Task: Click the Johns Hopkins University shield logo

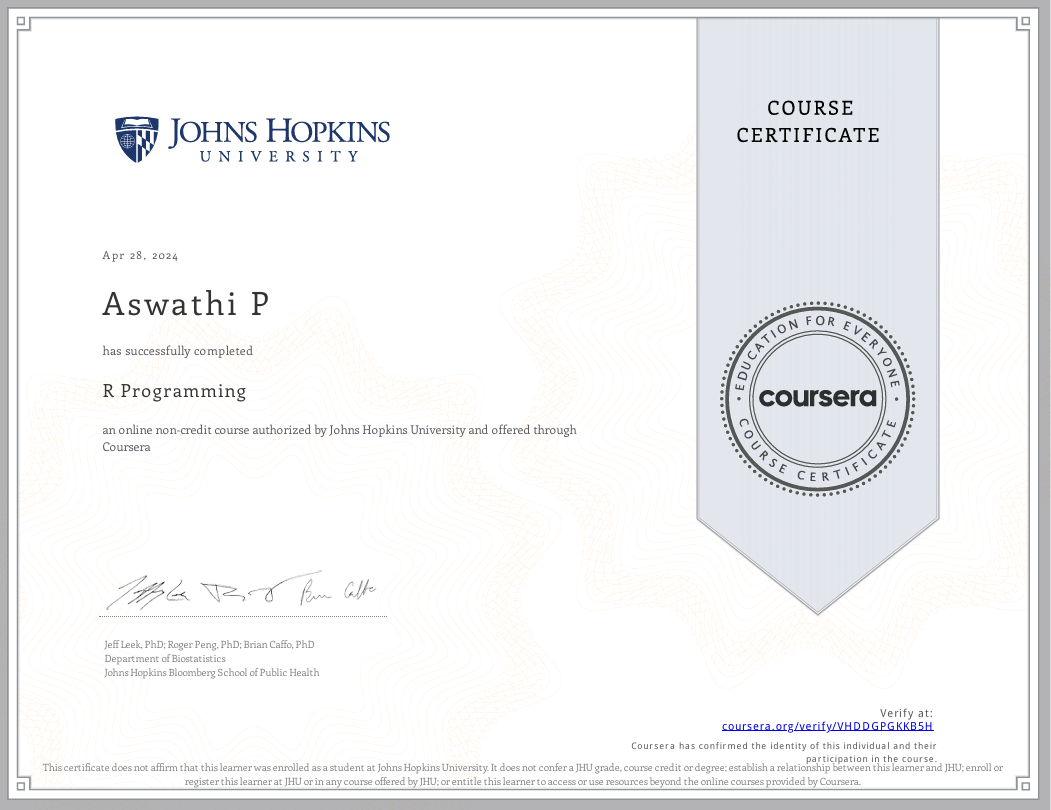Action: [x=137, y=139]
